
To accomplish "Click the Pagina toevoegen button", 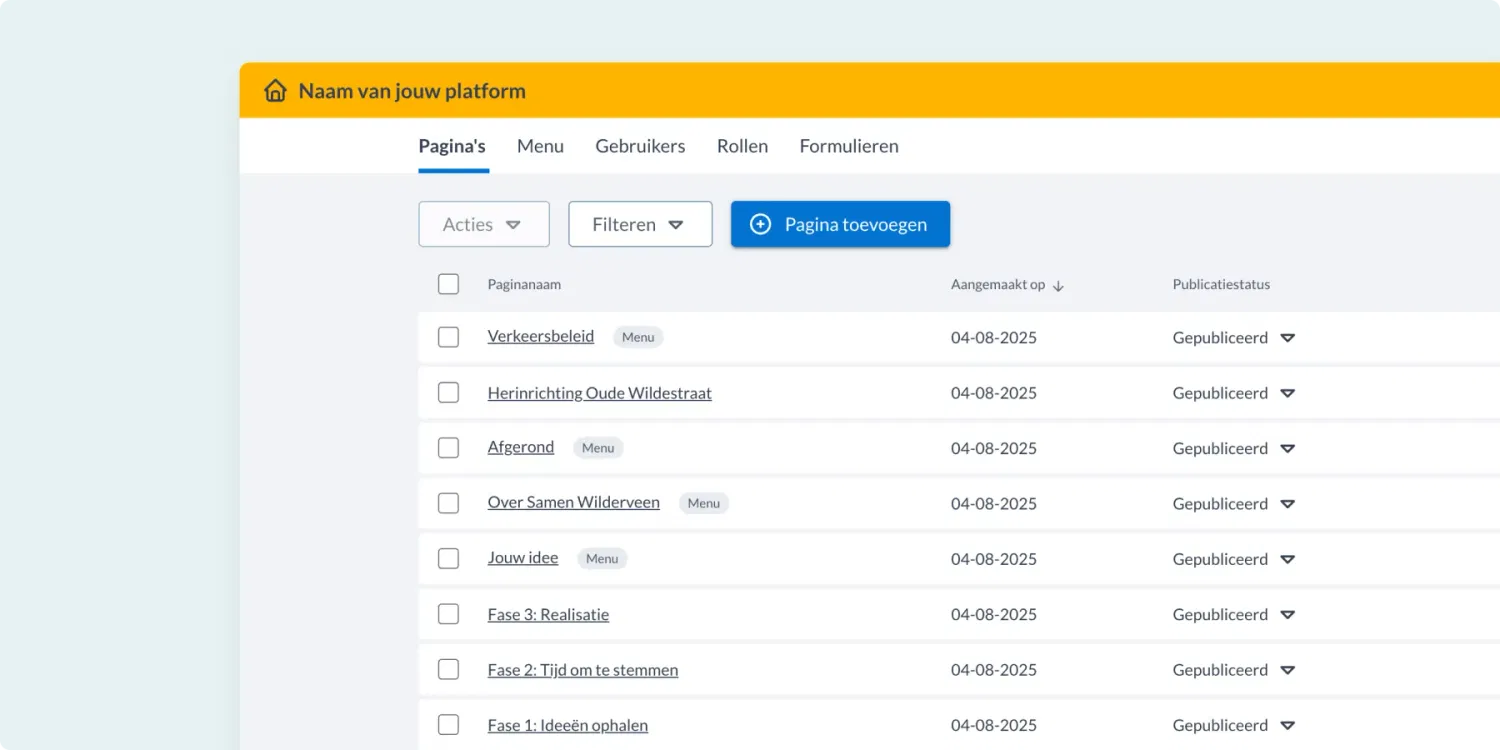I will pyautogui.click(x=840, y=224).
